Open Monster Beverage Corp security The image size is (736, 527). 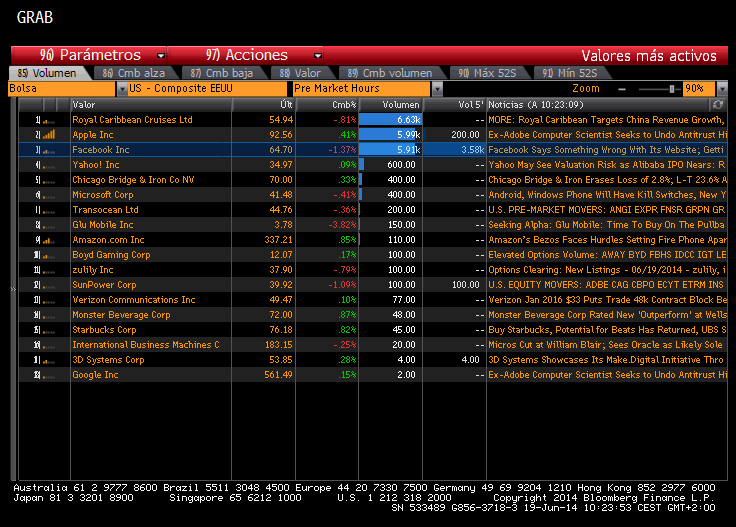(x=122, y=315)
